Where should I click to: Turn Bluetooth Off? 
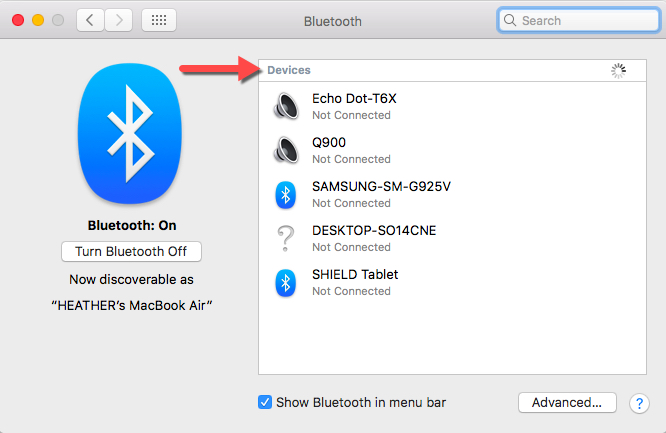(131, 252)
